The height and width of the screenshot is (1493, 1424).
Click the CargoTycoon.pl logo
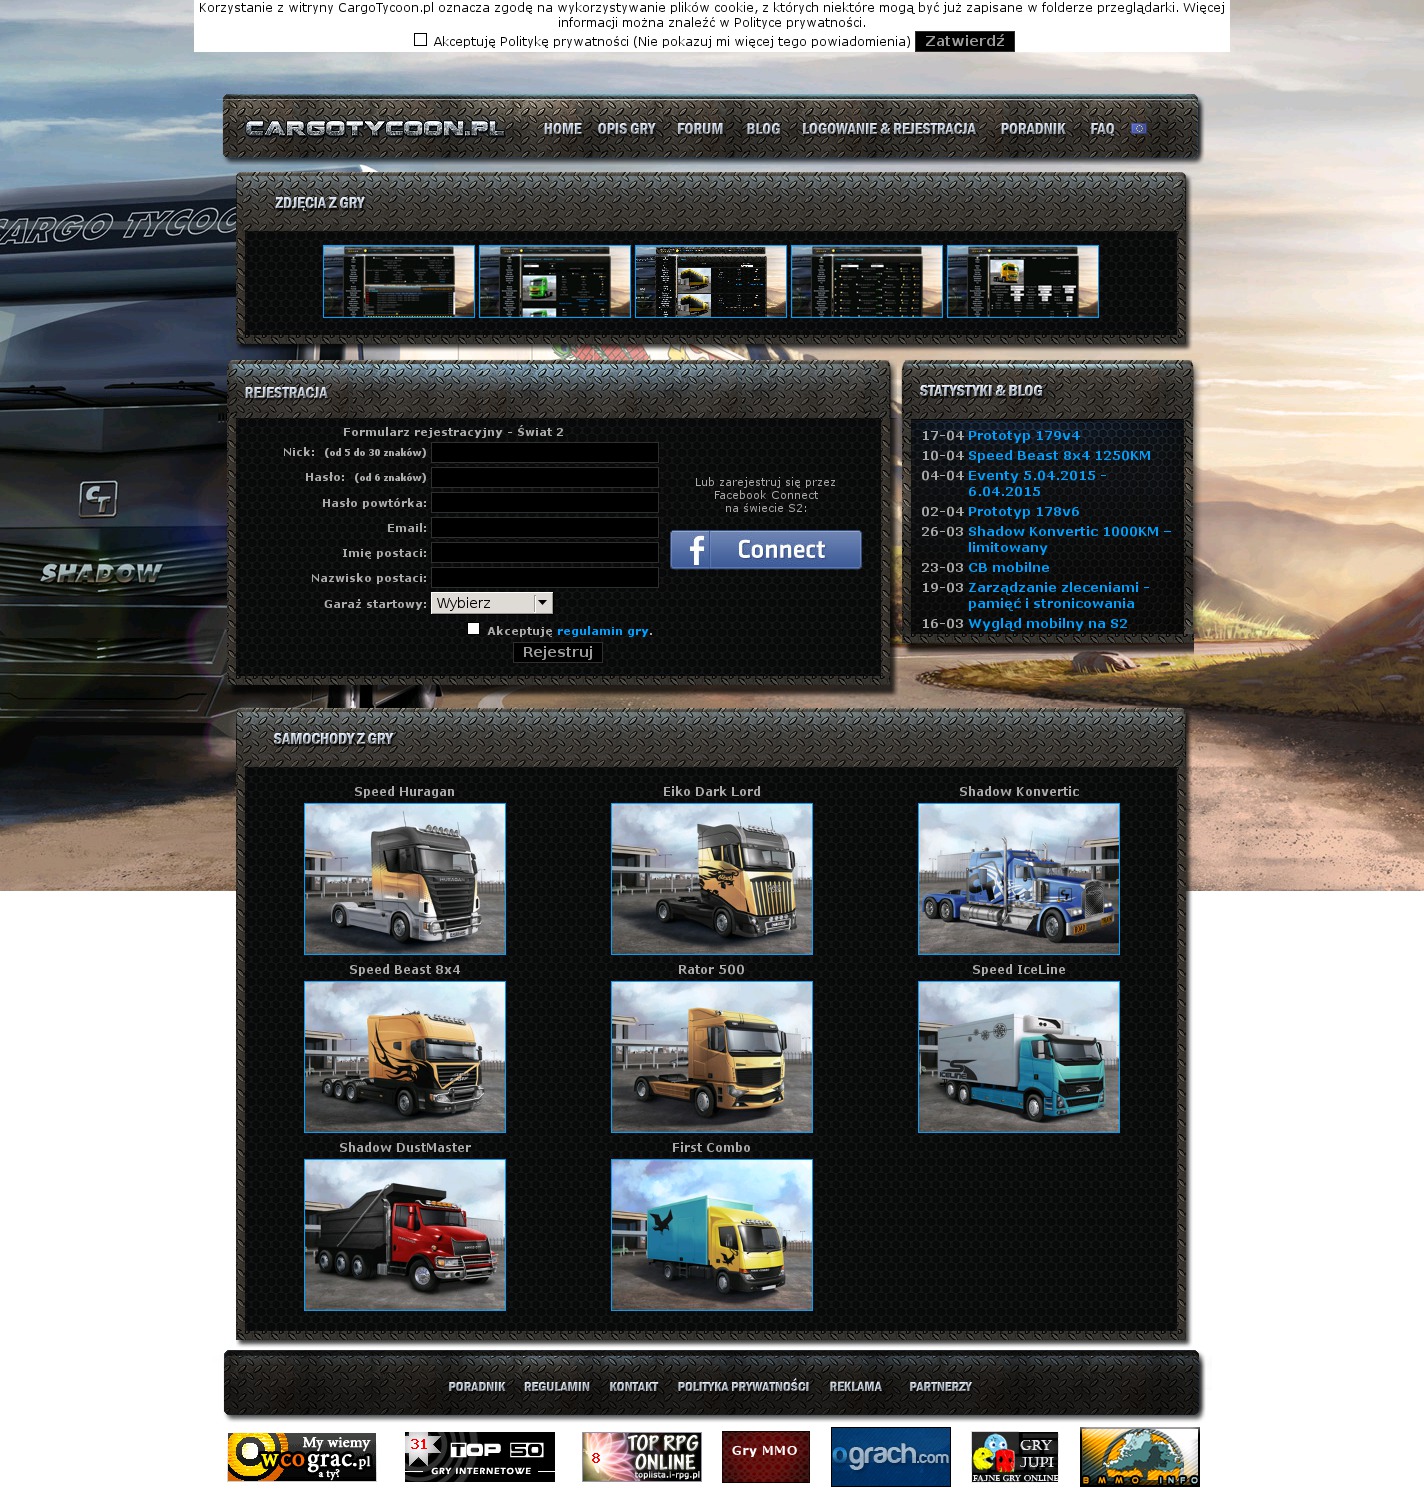pos(375,128)
